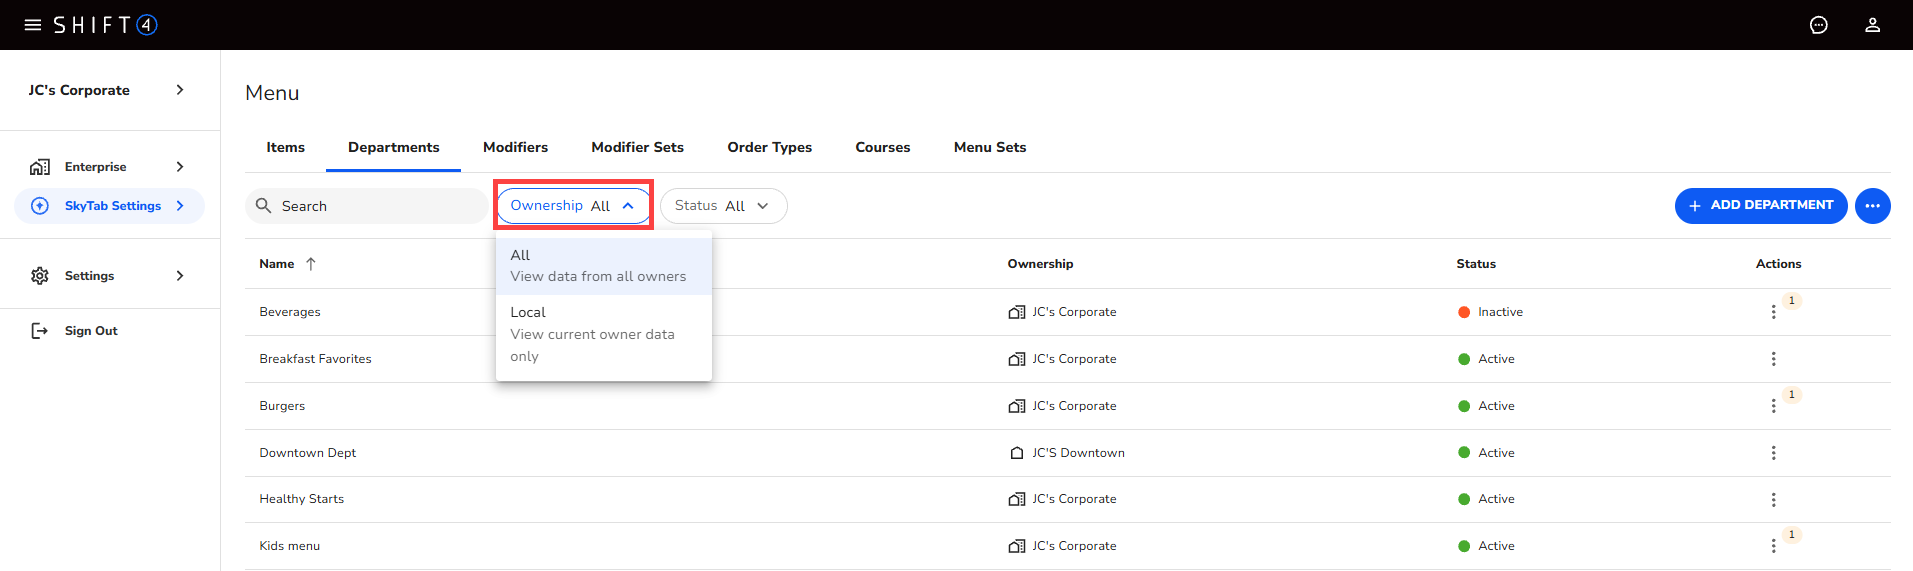1913x571 pixels.
Task: Open the Breakfast Favorites department
Action: tap(315, 359)
